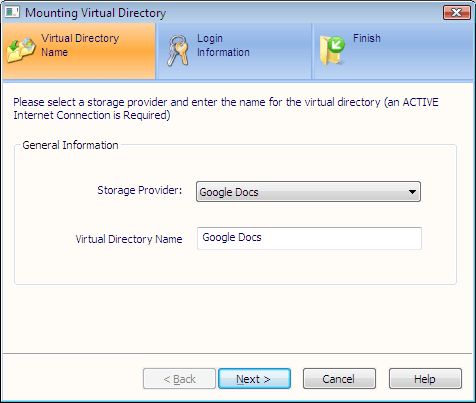476x403 pixels.
Task: Click the Mounting Virtual Directory window title
Action: coord(95,13)
